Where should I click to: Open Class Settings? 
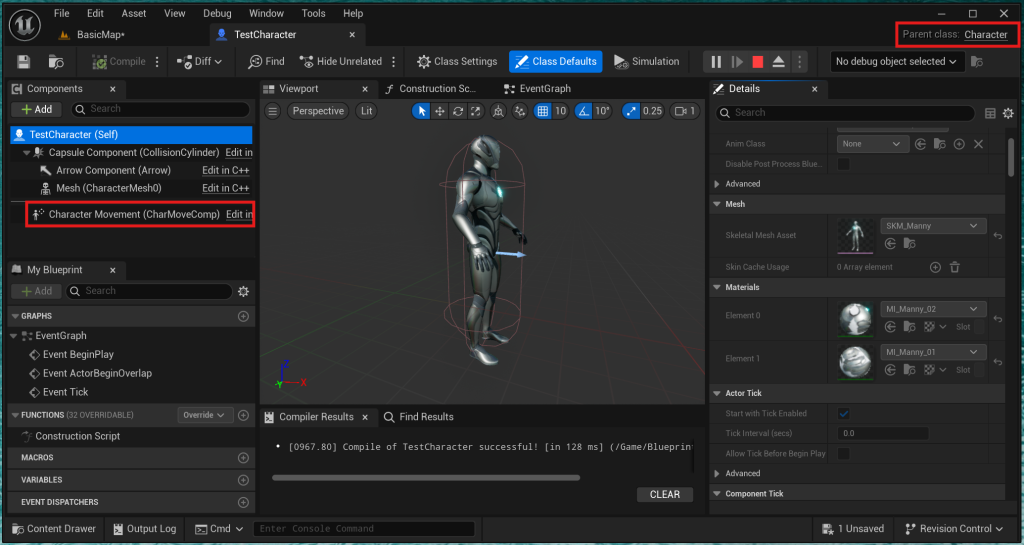pyautogui.click(x=457, y=61)
